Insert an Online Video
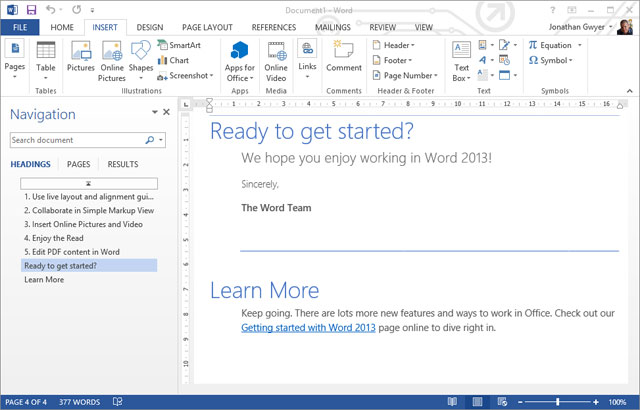Image resolution: width=640 pixels, height=410 pixels. [x=276, y=60]
